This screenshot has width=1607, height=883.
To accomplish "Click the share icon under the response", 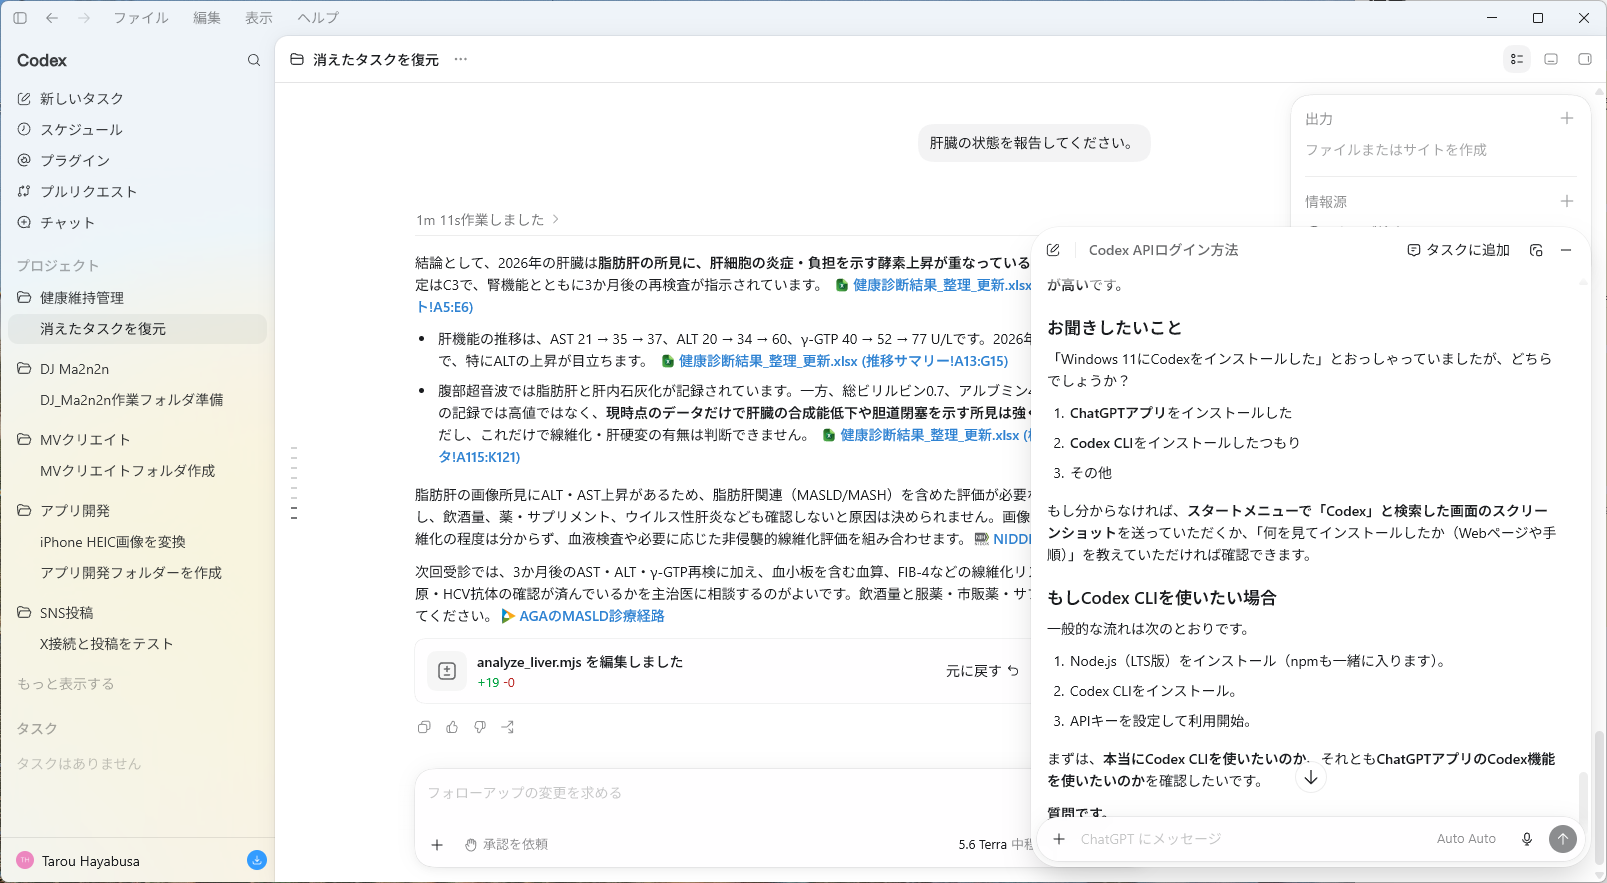I will (508, 727).
